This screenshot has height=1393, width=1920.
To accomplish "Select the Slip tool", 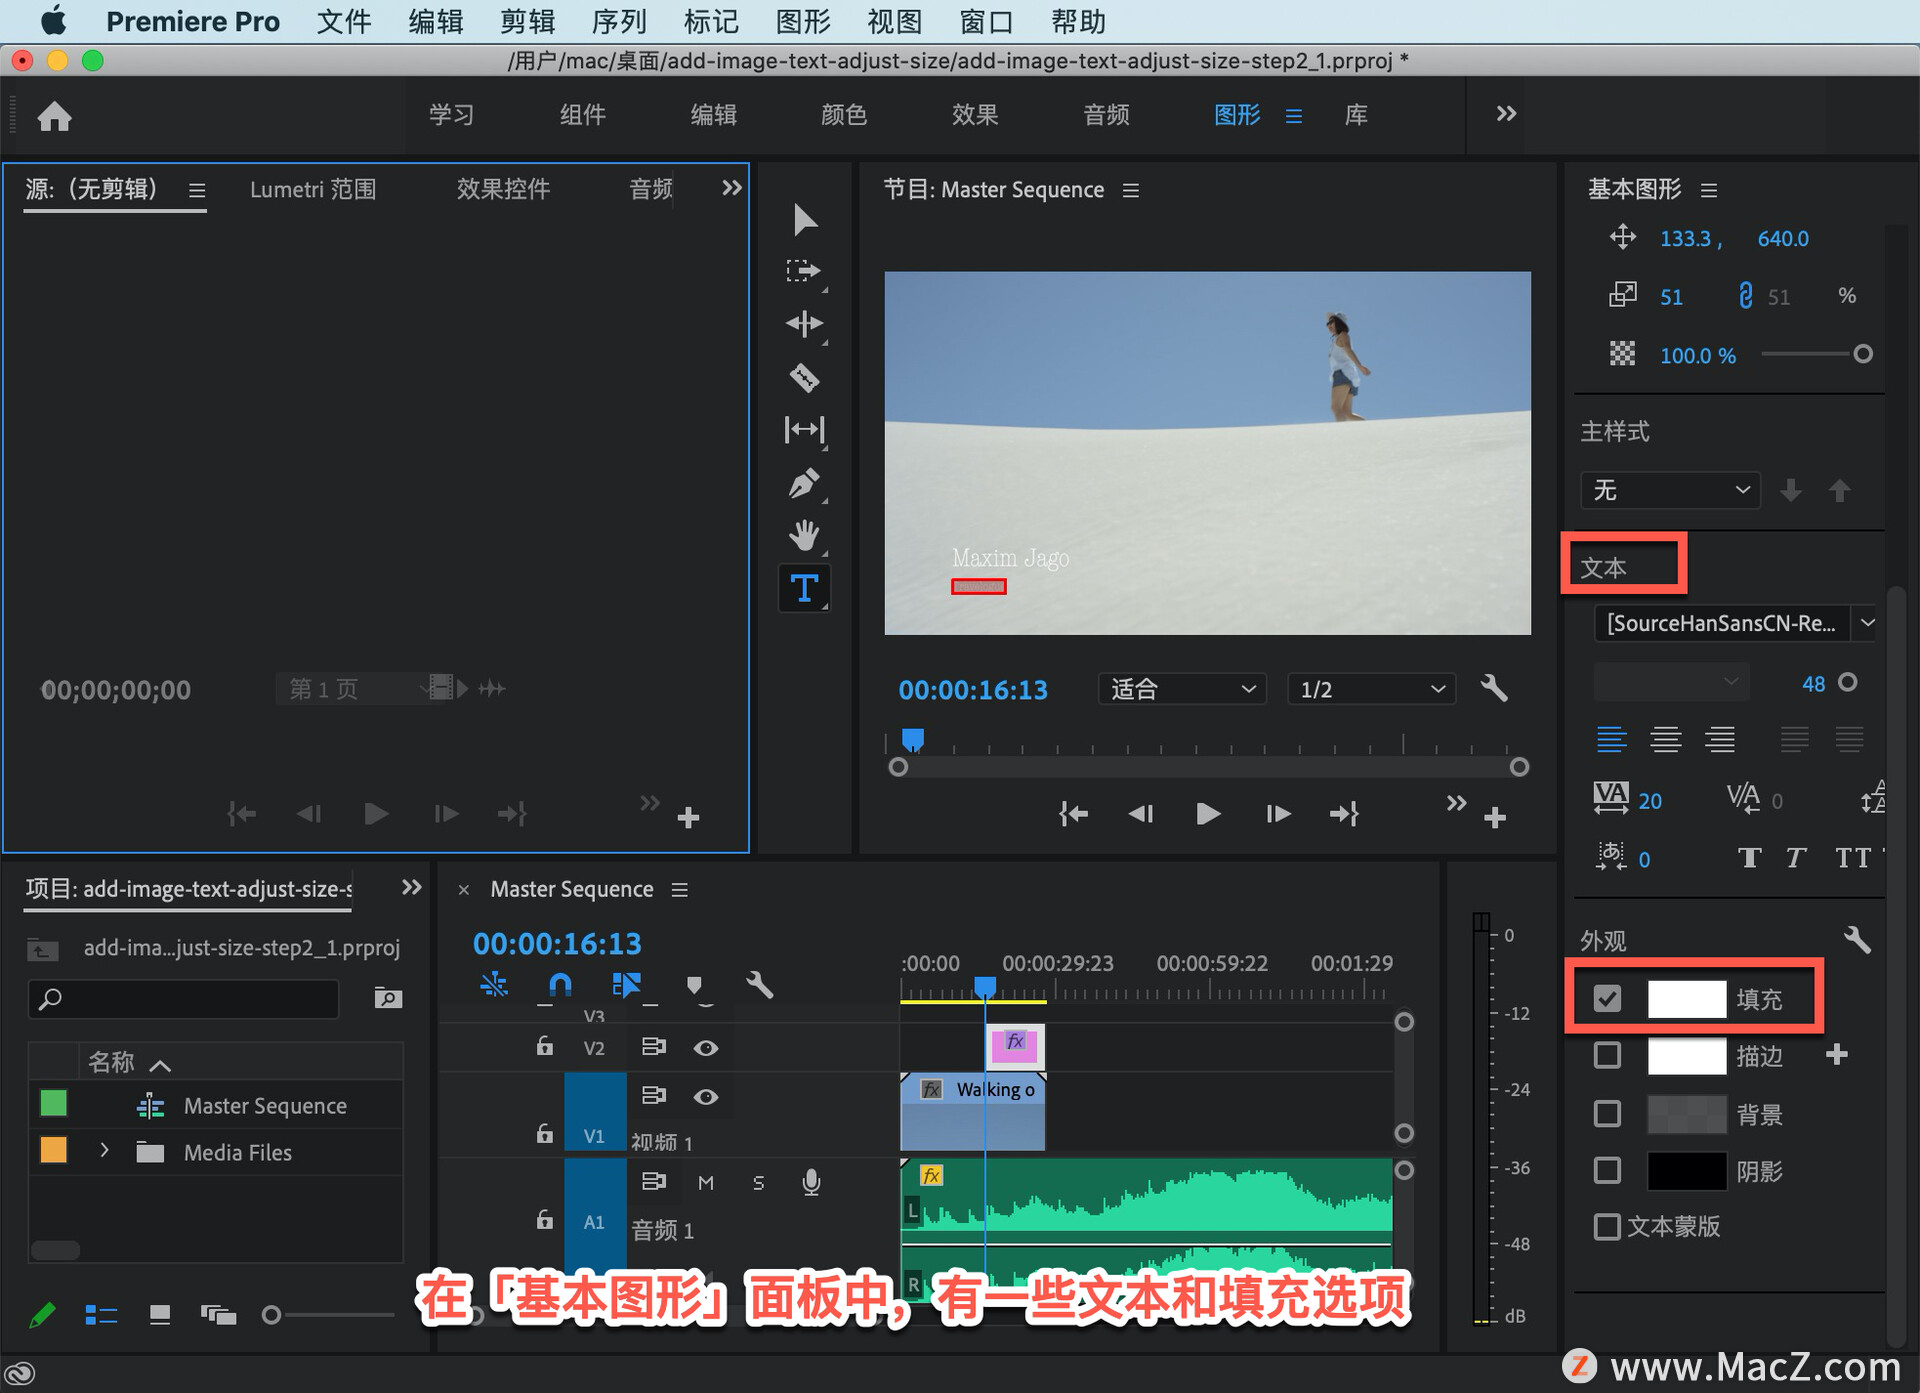I will pyautogui.click(x=804, y=430).
